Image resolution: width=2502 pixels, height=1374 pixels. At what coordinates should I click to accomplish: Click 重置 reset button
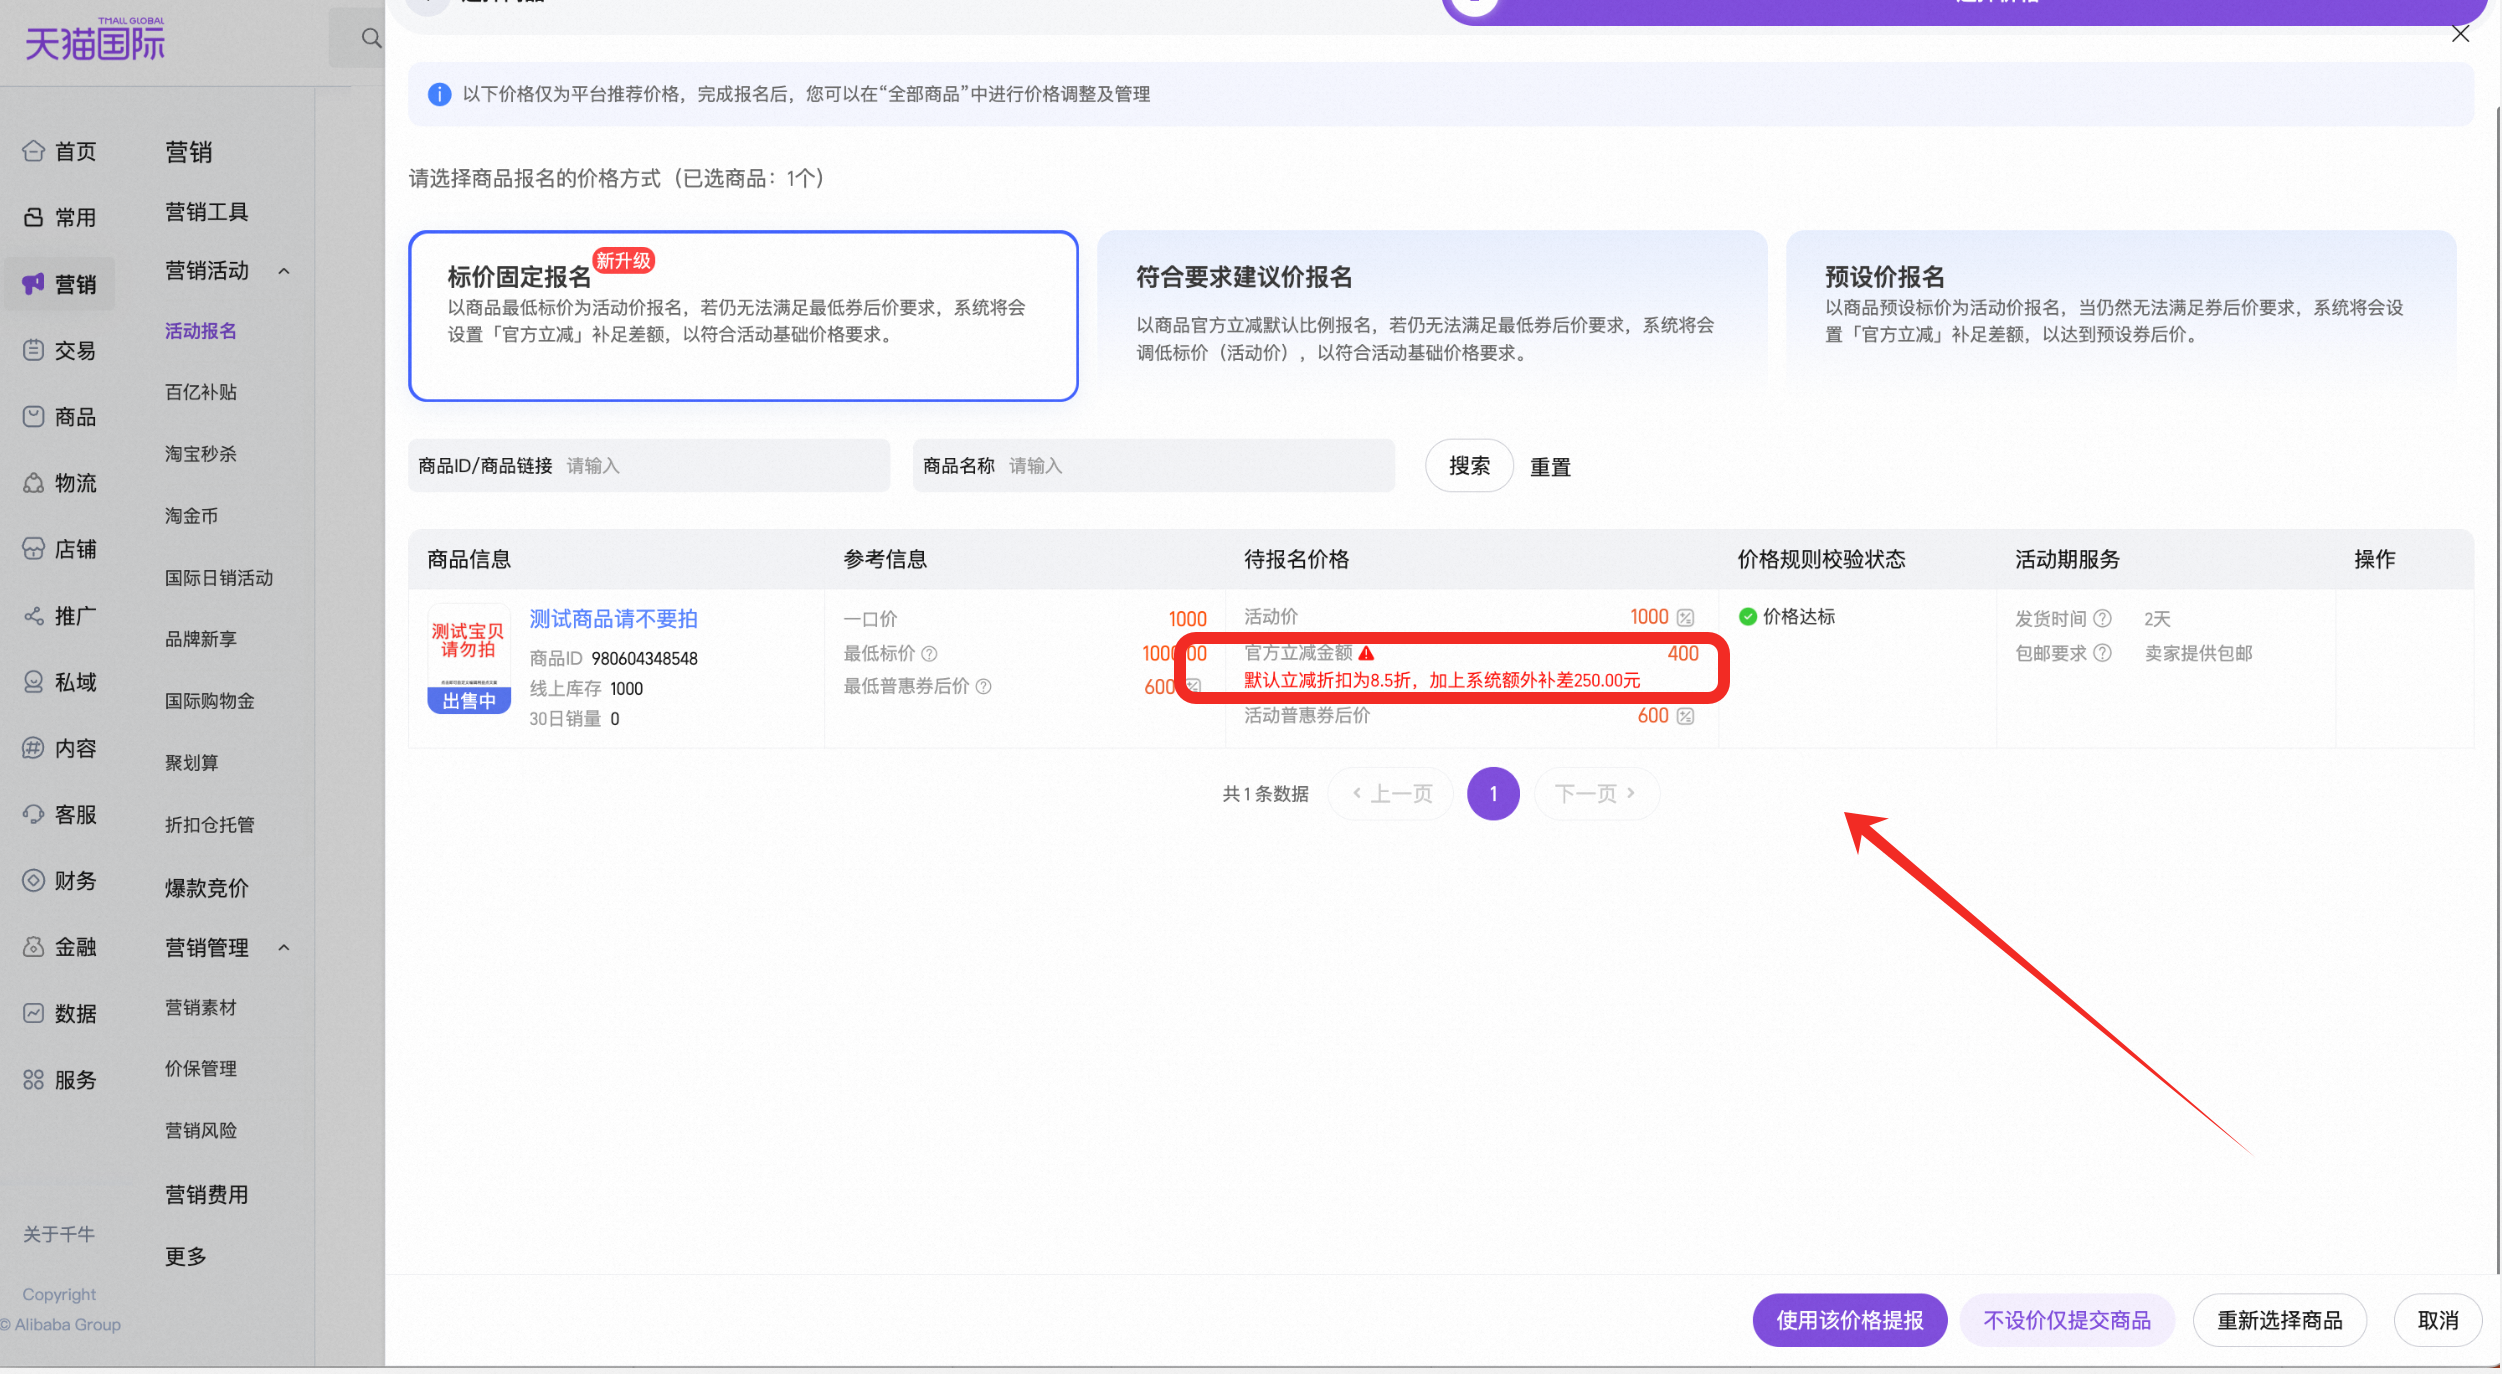(x=1550, y=467)
